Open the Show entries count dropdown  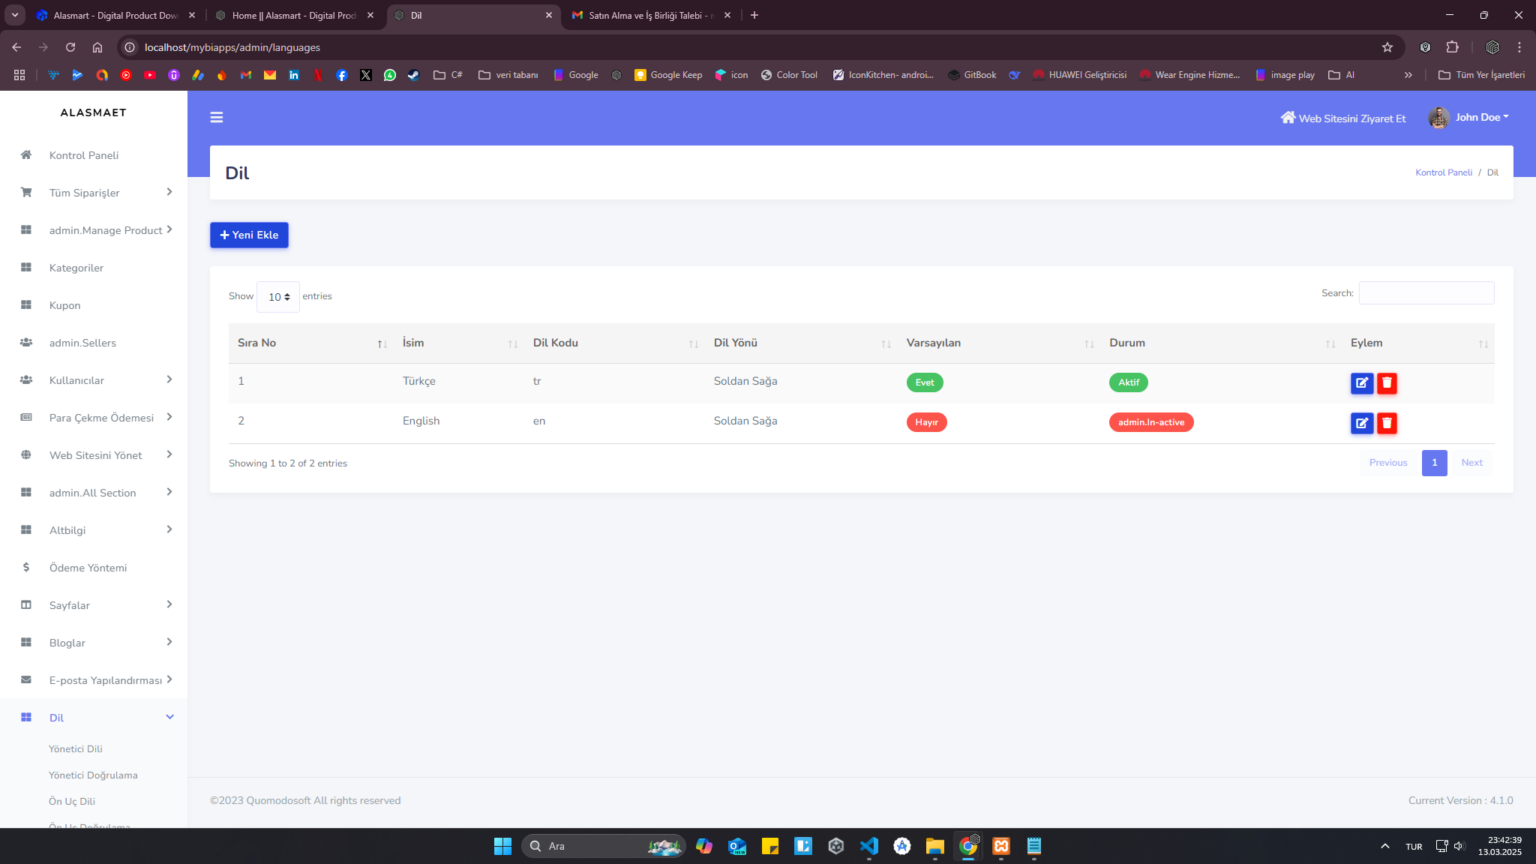click(278, 297)
